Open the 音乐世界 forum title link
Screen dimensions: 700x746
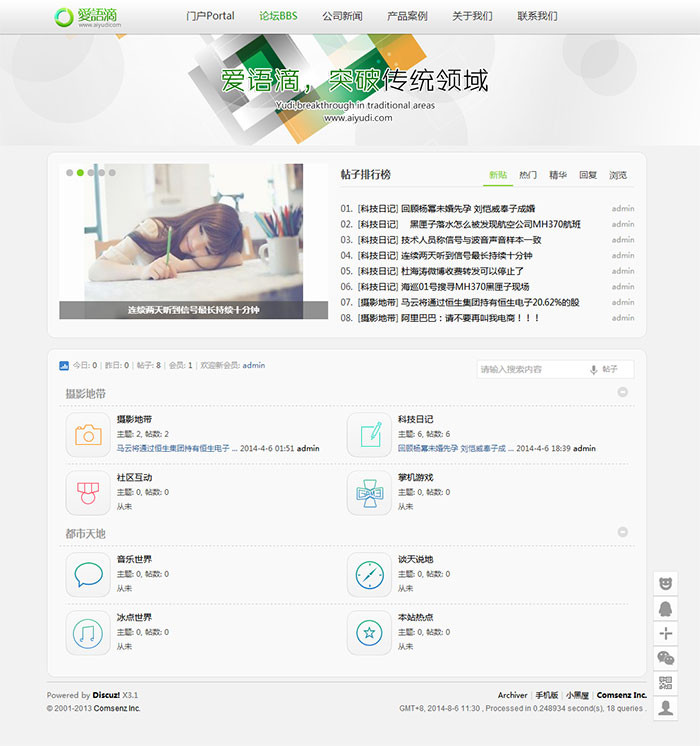point(134,559)
